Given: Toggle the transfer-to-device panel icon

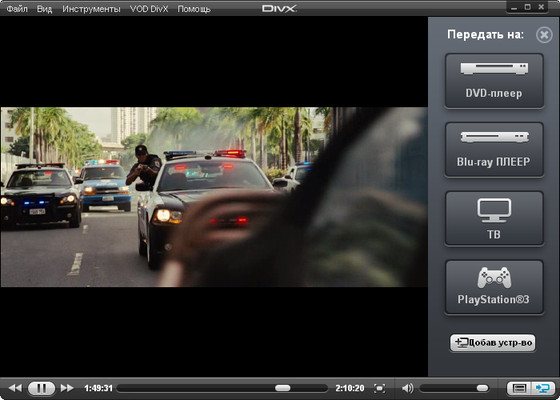Looking at the screenshot, I should pyautogui.click(x=543, y=388).
